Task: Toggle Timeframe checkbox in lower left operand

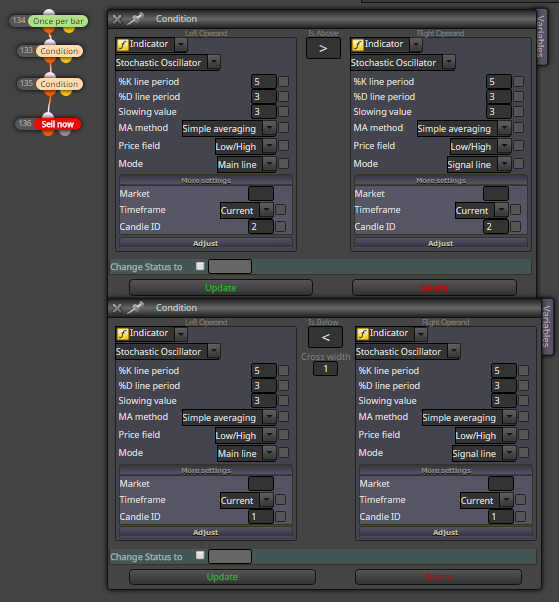Action: tap(281, 499)
